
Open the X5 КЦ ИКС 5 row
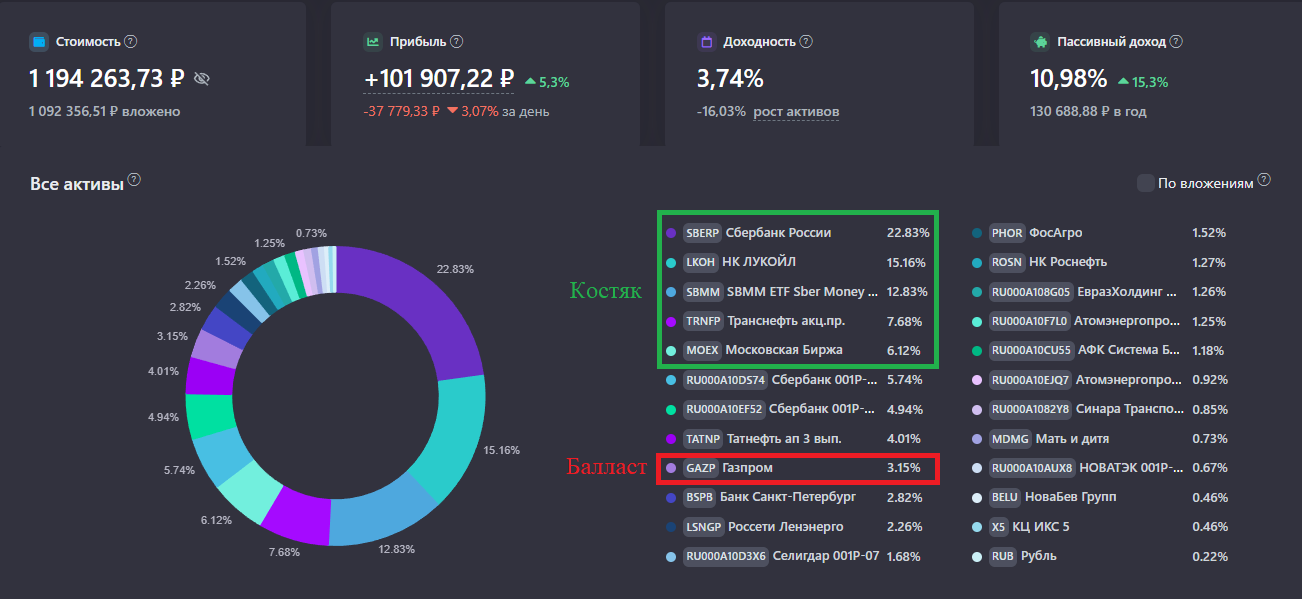click(1098, 526)
